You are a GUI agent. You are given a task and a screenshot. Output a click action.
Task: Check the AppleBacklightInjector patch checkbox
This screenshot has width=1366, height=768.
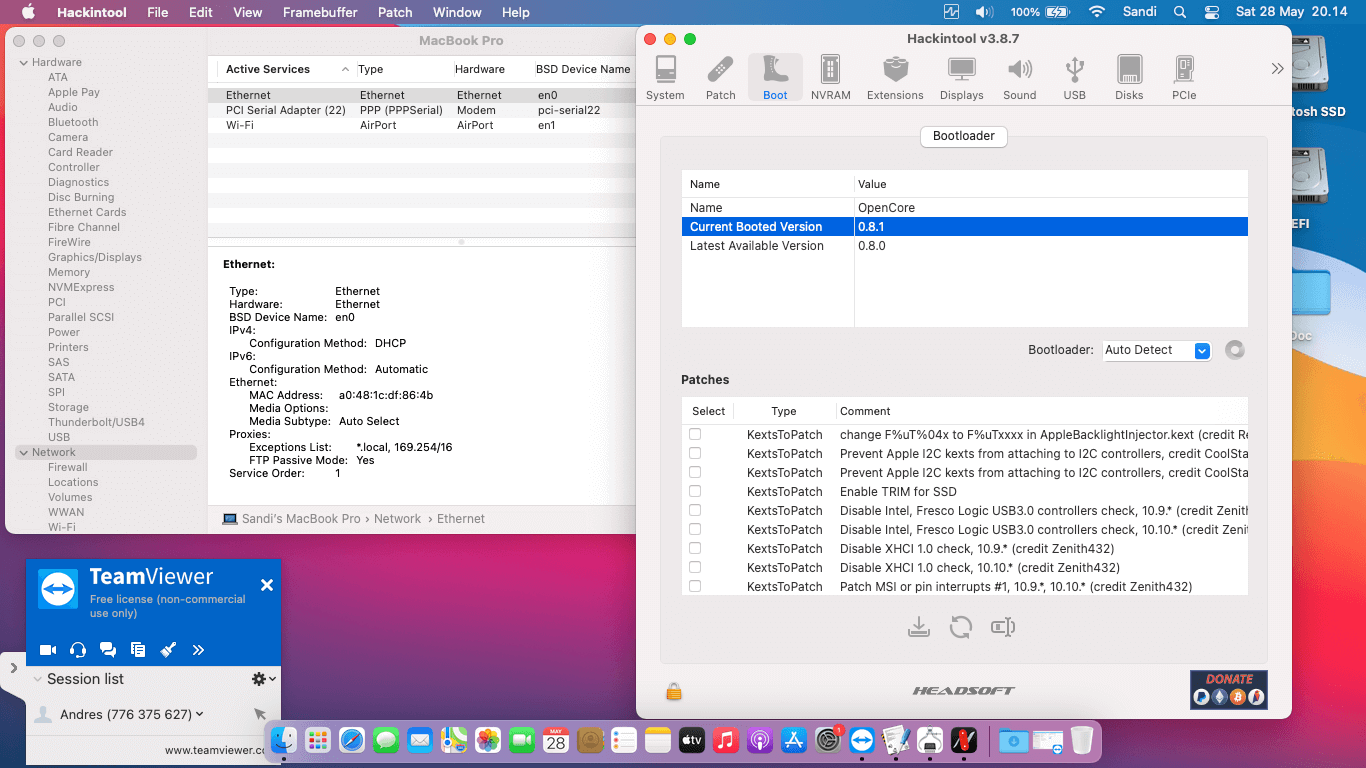pyautogui.click(x=695, y=434)
